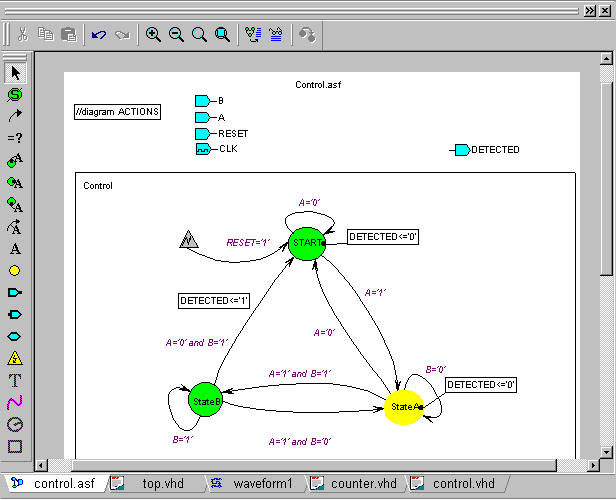Pick the green State tool
The height and width of the screenshot is (500, 616).
click(x=15, y=94)
